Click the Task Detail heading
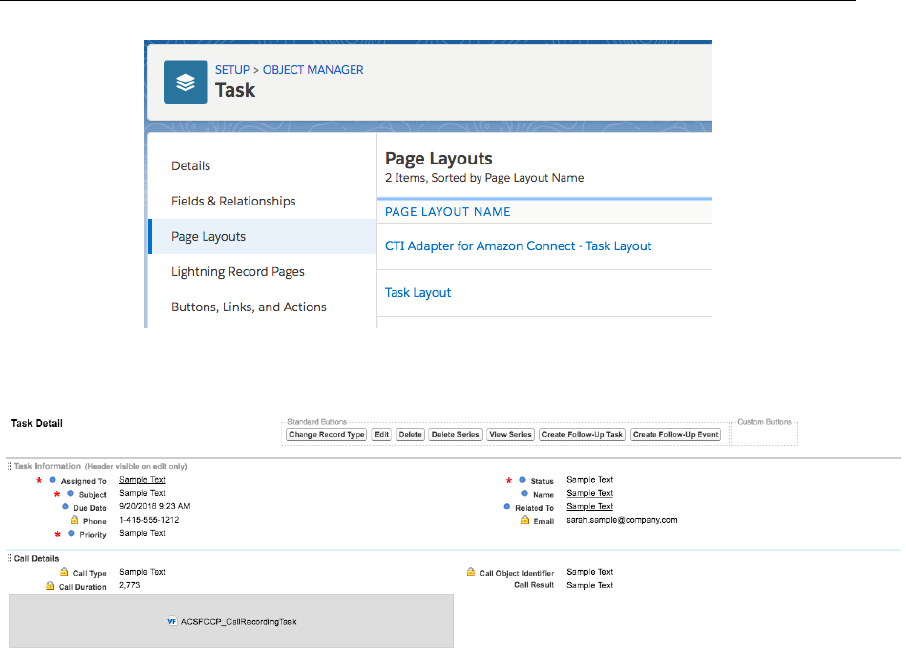Viewport: 906px width, 654px height. 36,423
